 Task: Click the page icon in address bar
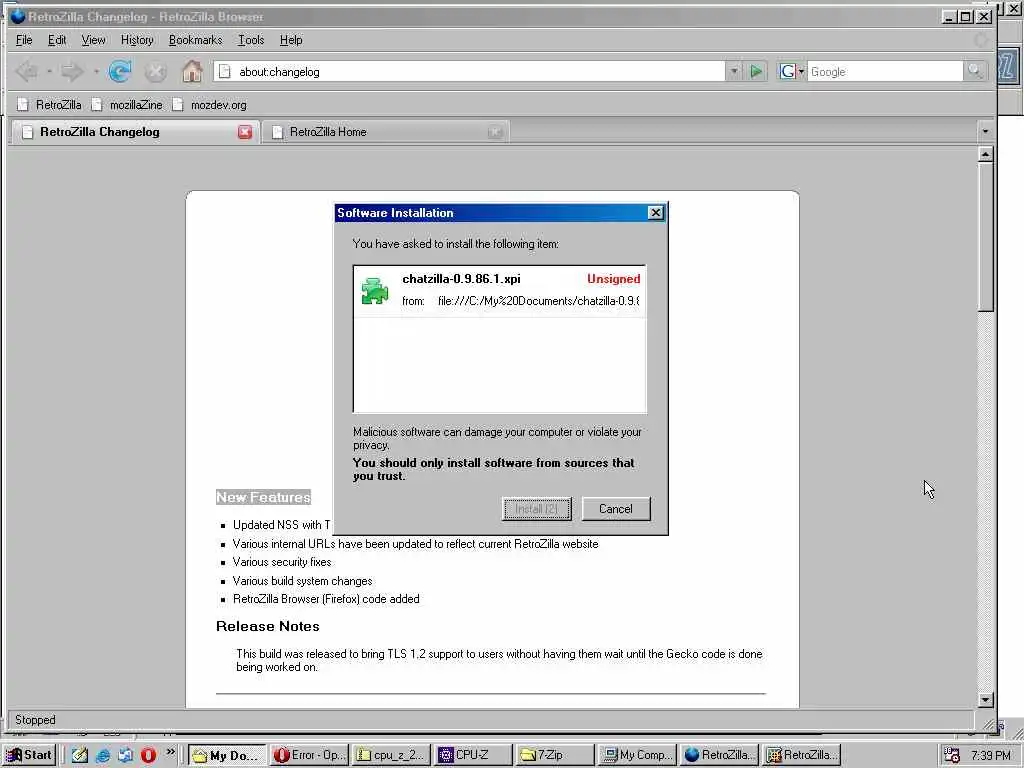[225, 71]
